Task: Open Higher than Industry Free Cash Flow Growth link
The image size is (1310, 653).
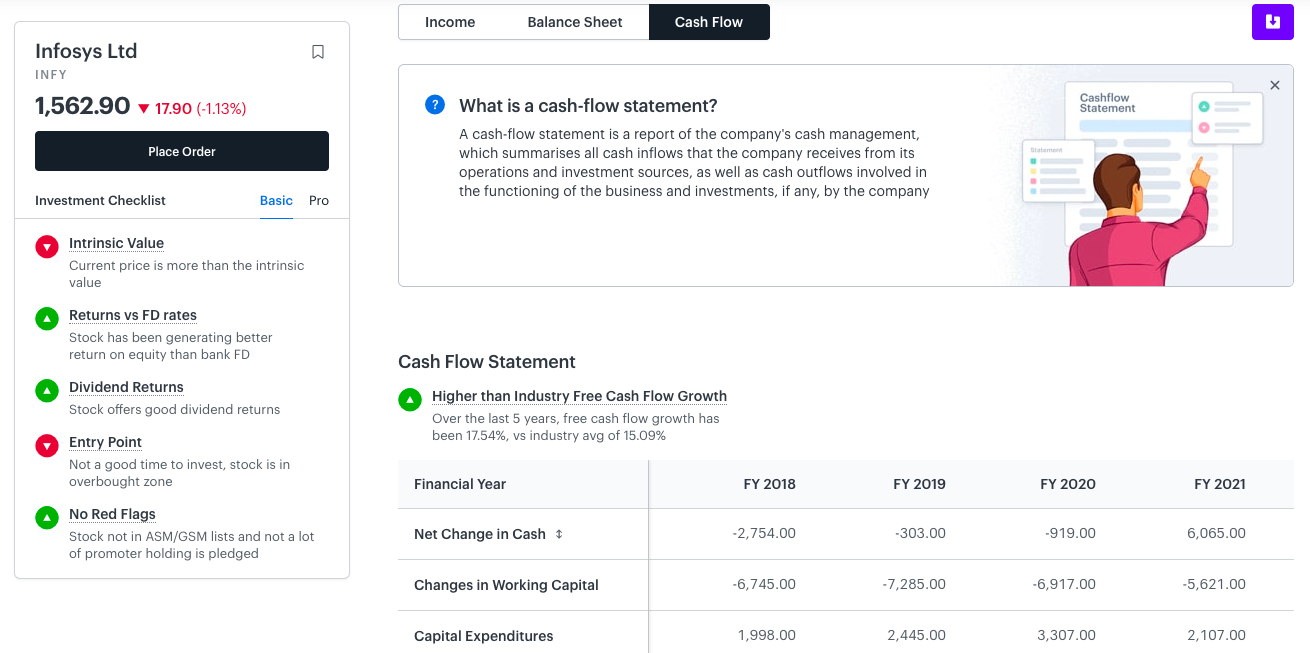Action: tap(579, 396)
